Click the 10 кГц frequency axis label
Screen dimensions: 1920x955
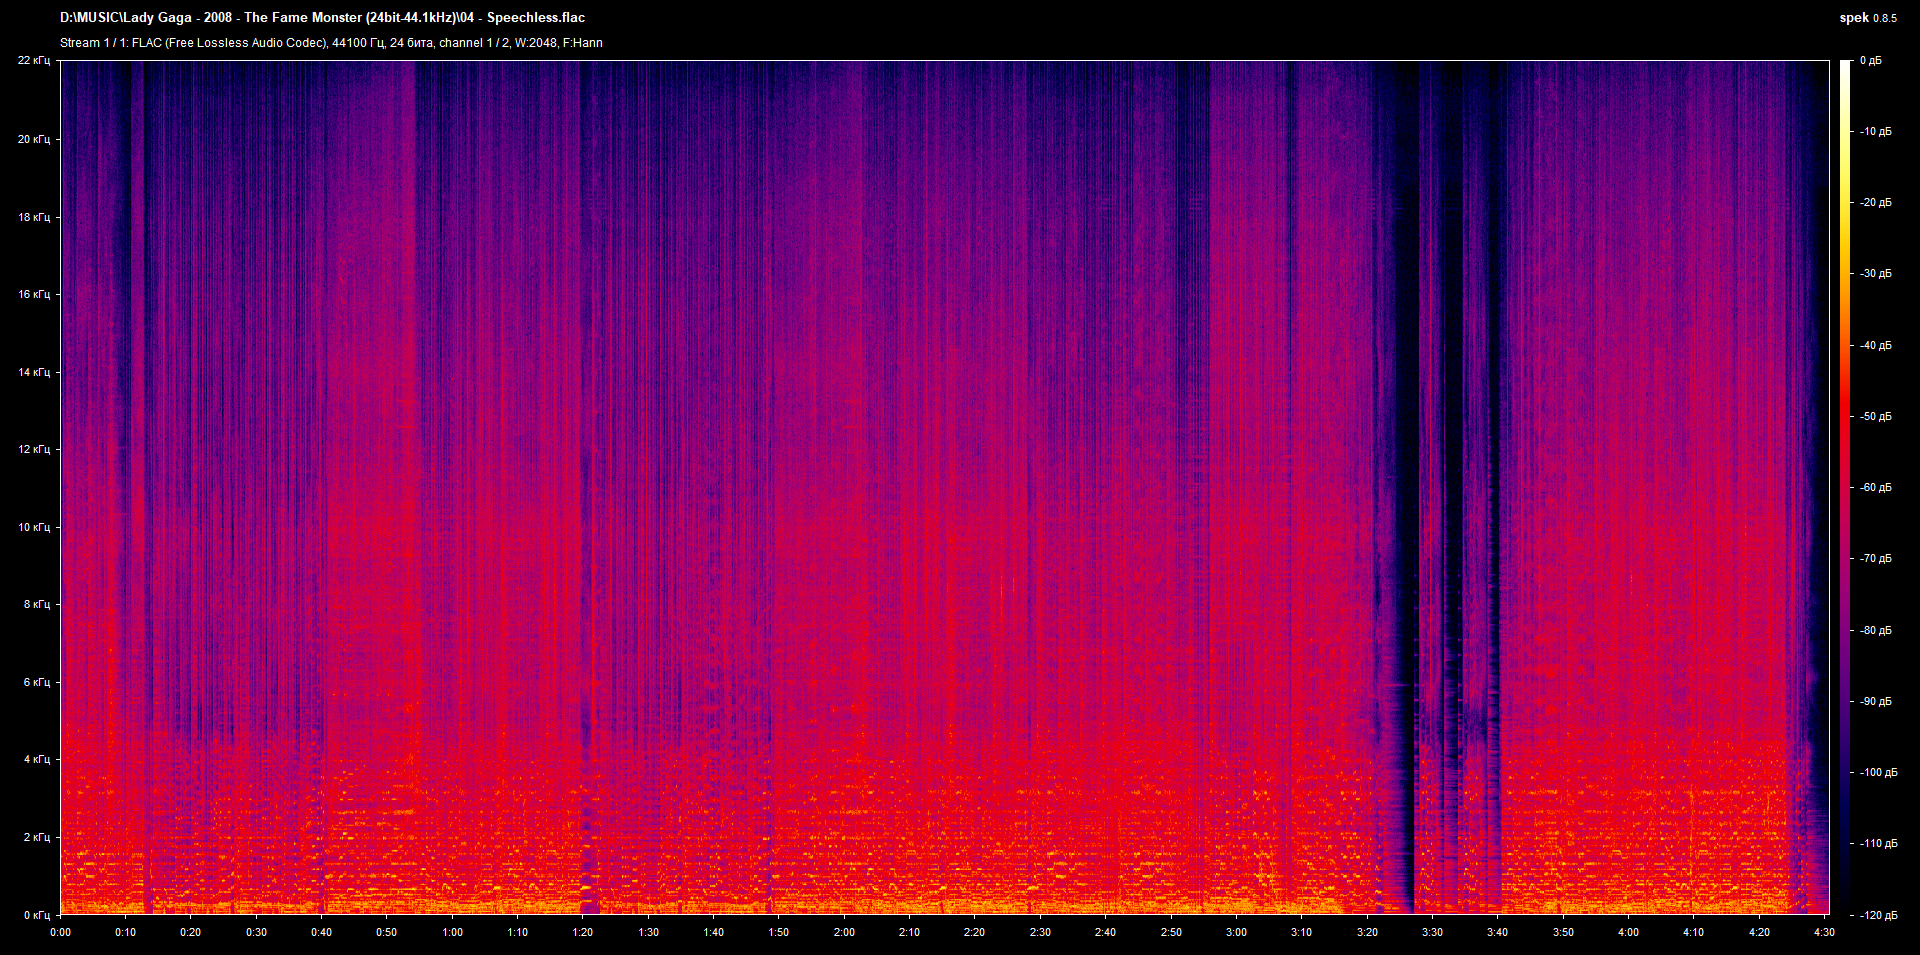tap(33, 527)
